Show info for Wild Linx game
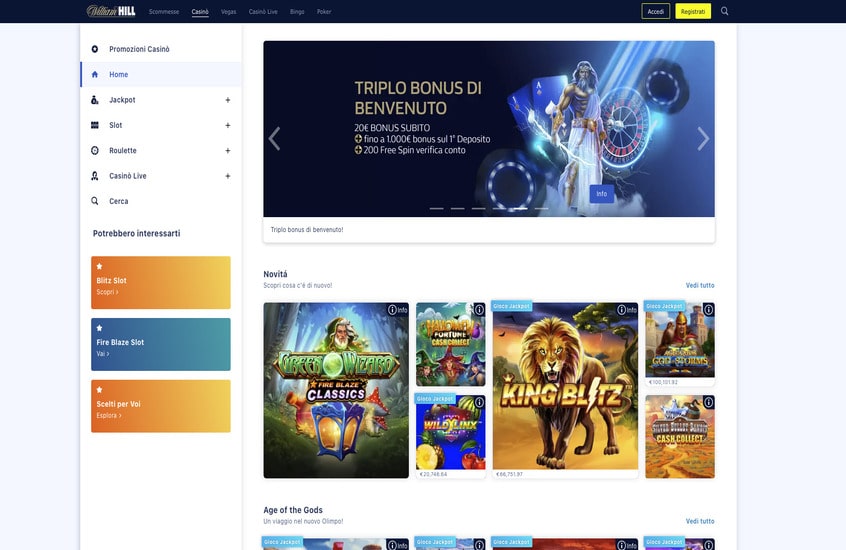The height and width of the screenshot is (550, 846). point(479,402)
